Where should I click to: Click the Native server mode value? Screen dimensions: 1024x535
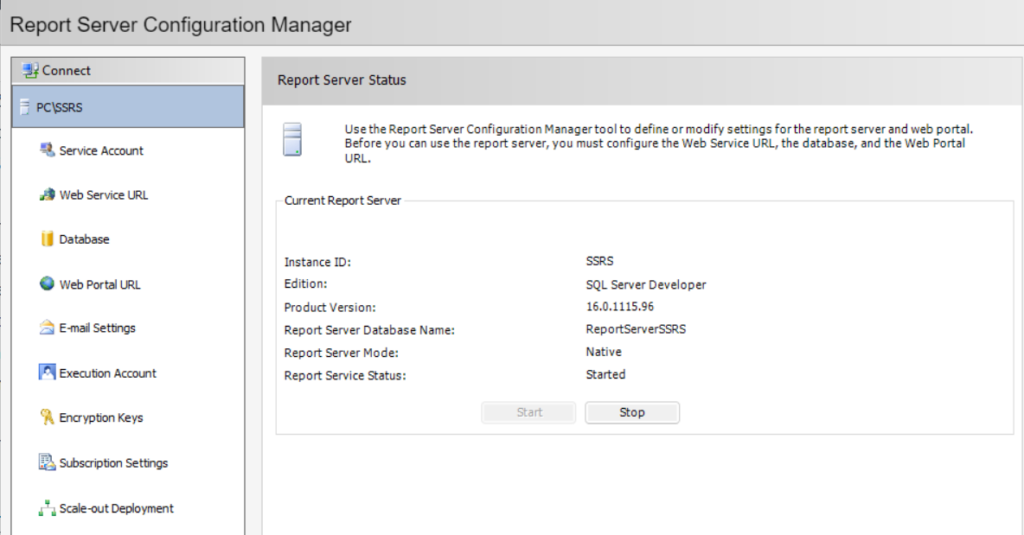pos(603,351)
